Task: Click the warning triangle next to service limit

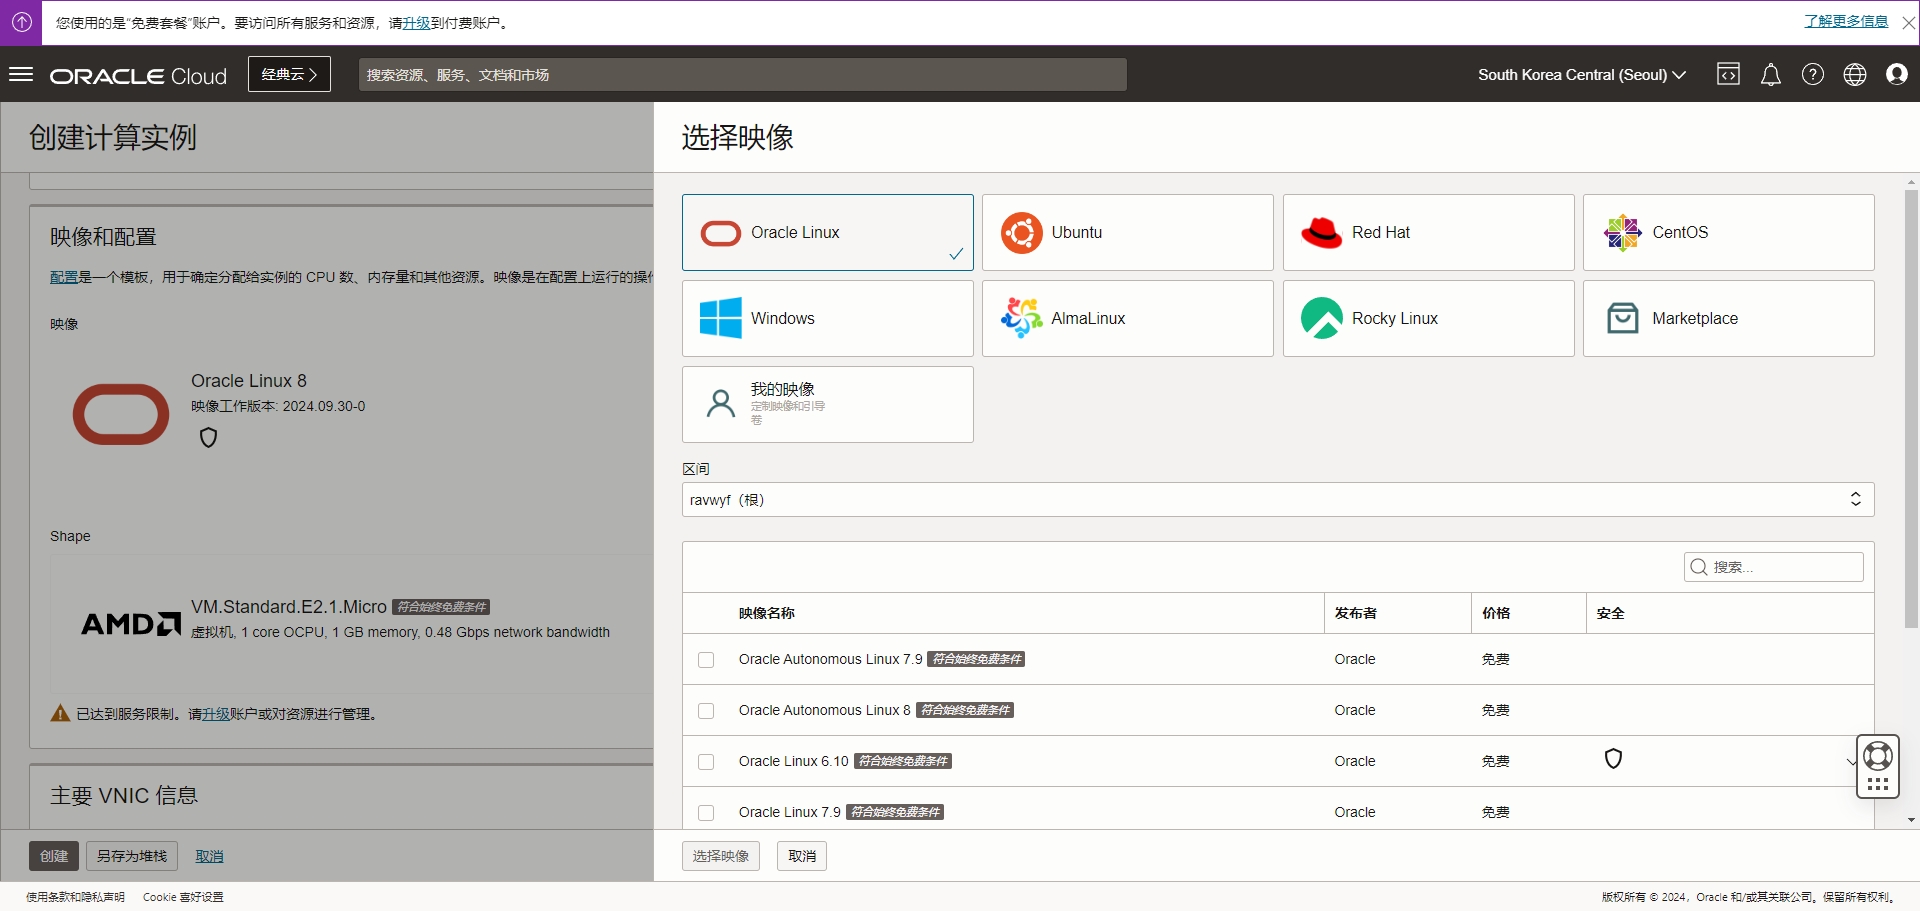Action: (x=60, y=713)
